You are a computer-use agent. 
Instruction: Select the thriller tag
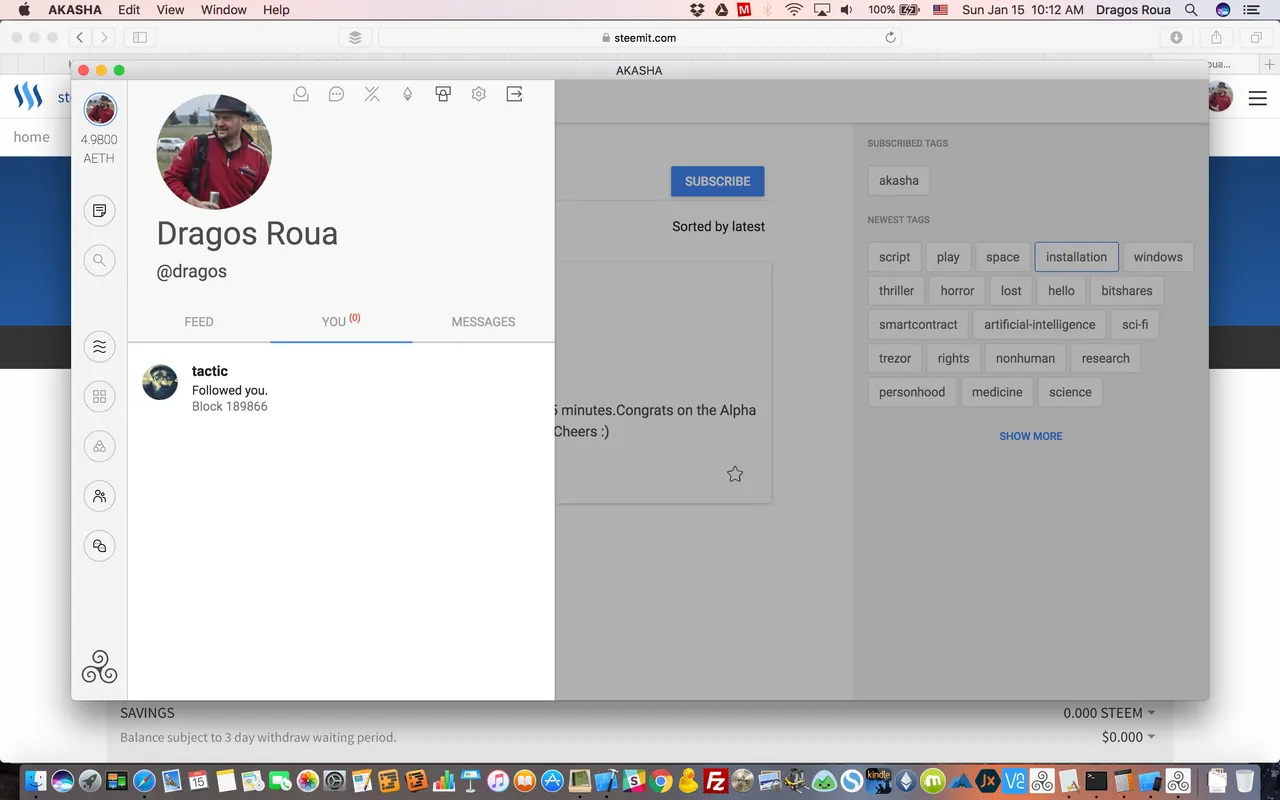tap(896, 291)
